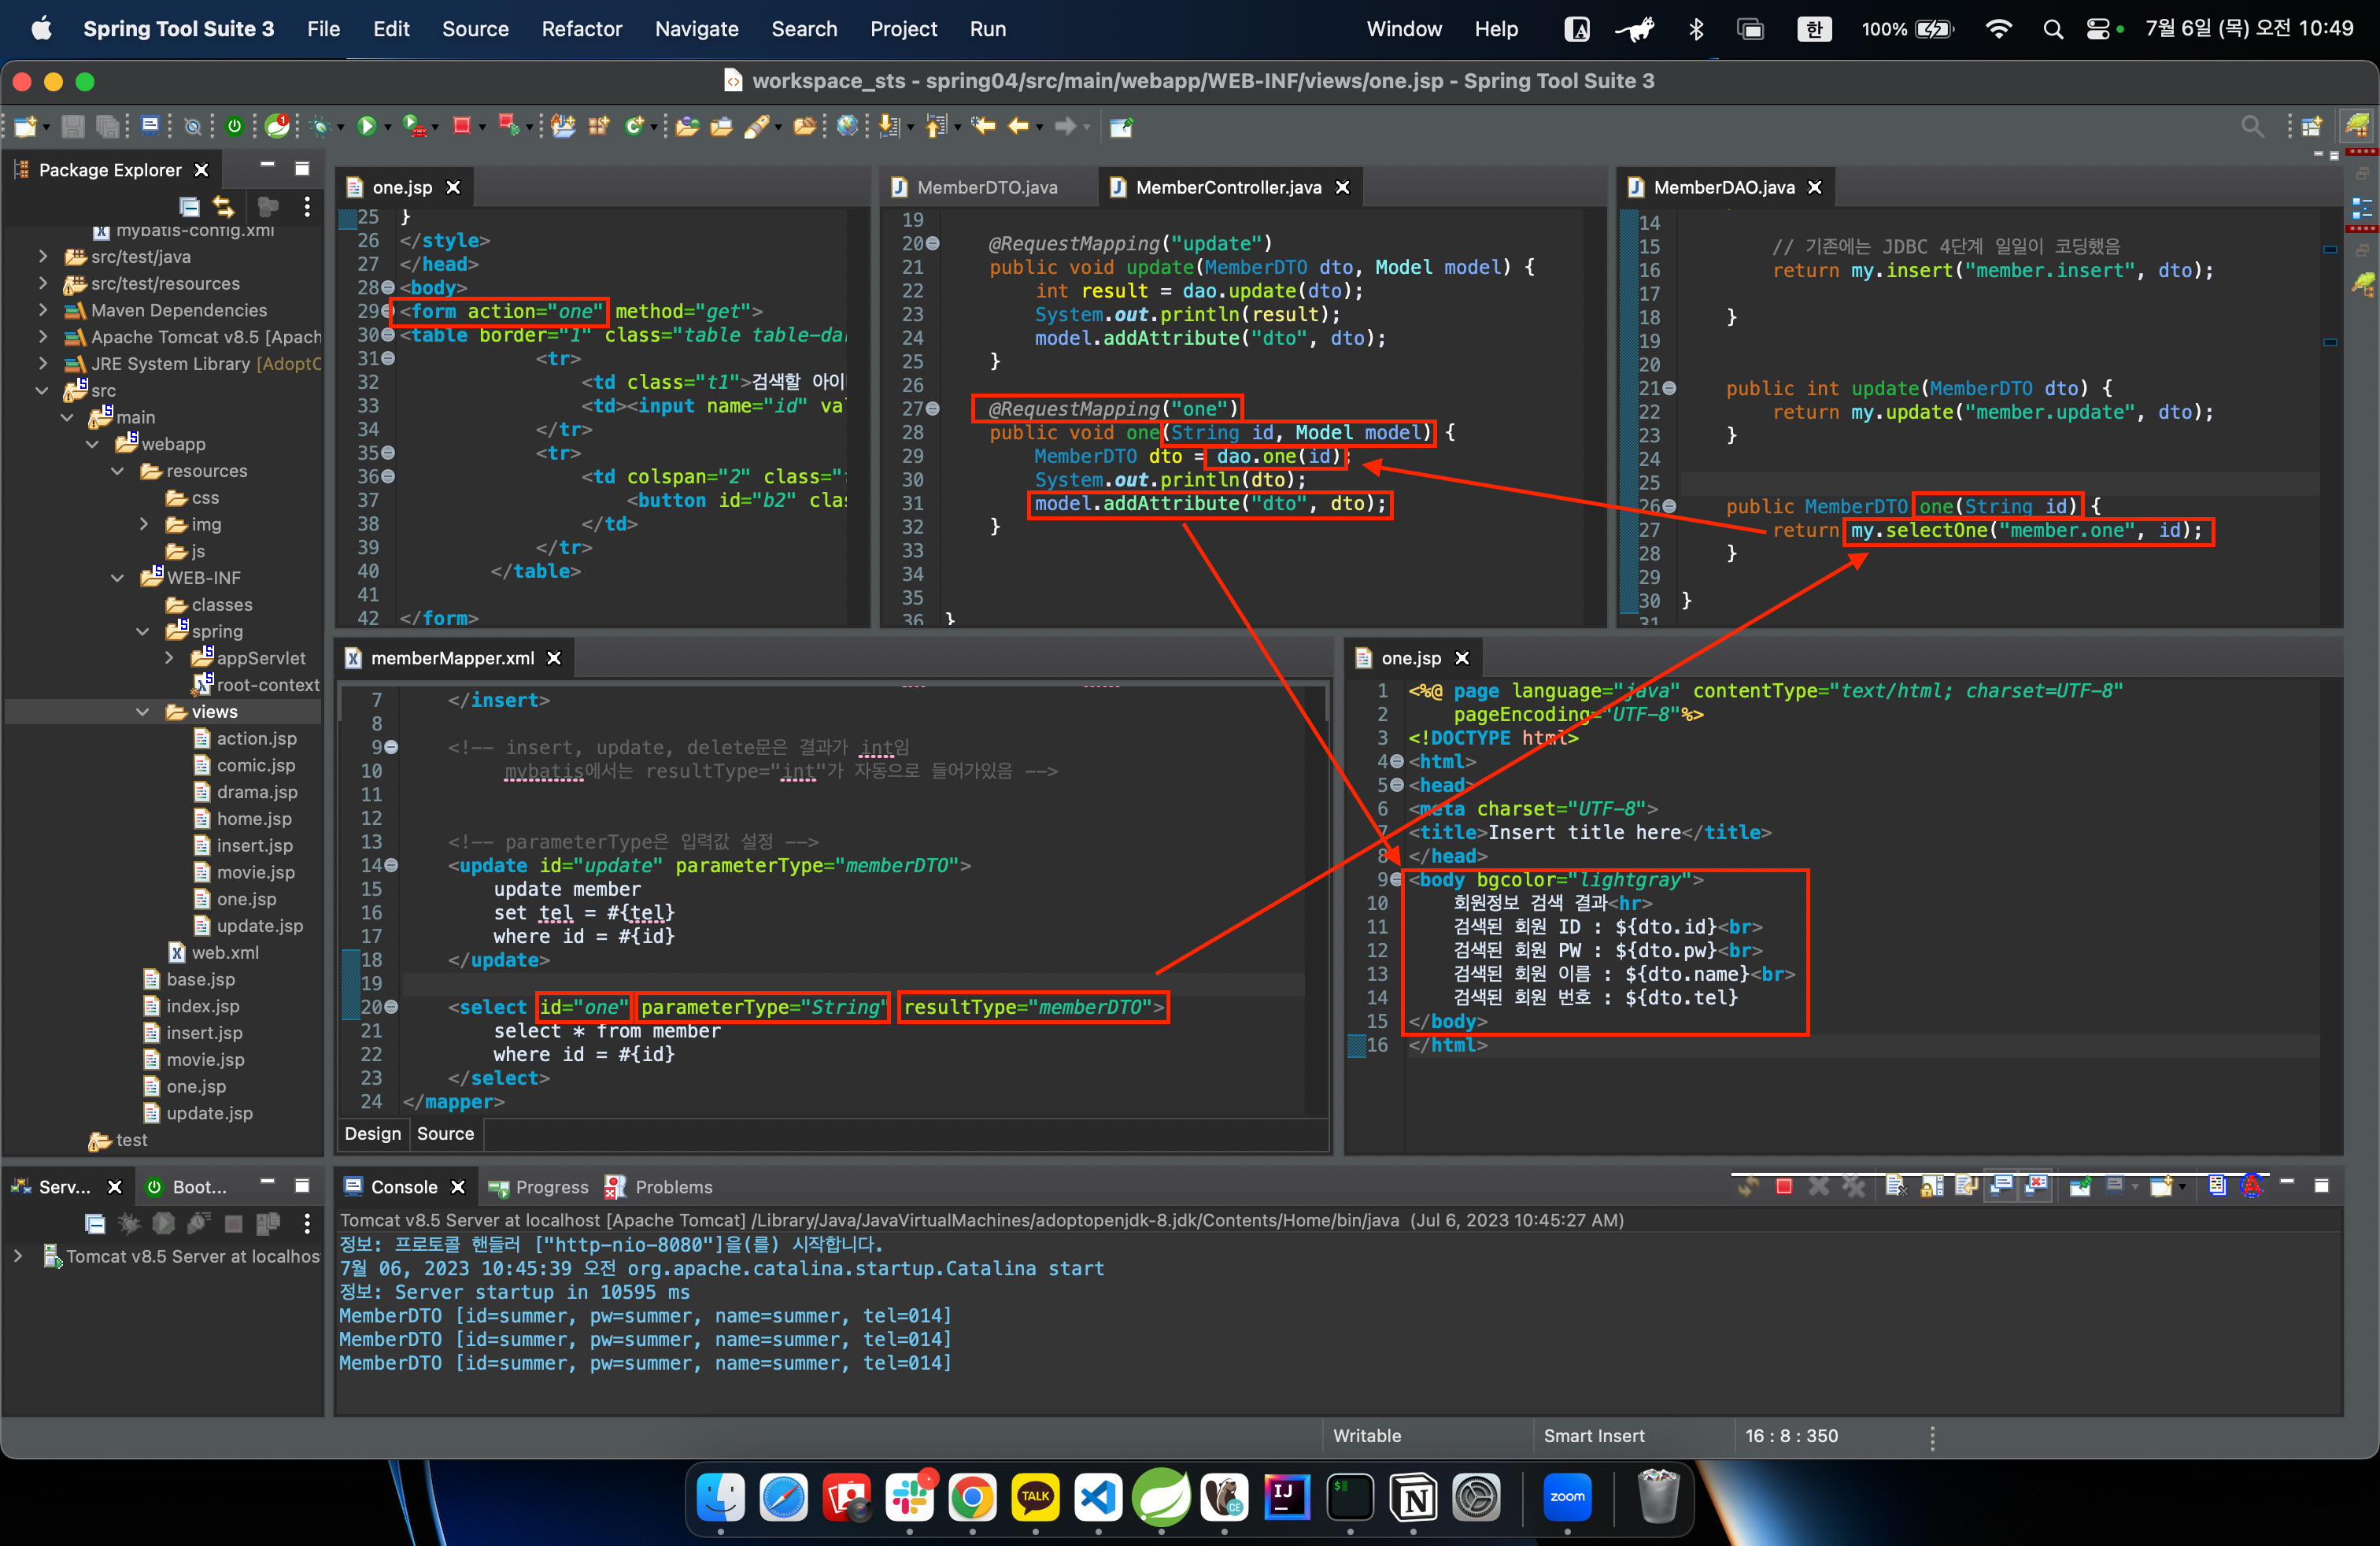Click the Collapse All icon in Package Explorer
Viewport: 2380px width, 1546px height.
click(189, 207)
